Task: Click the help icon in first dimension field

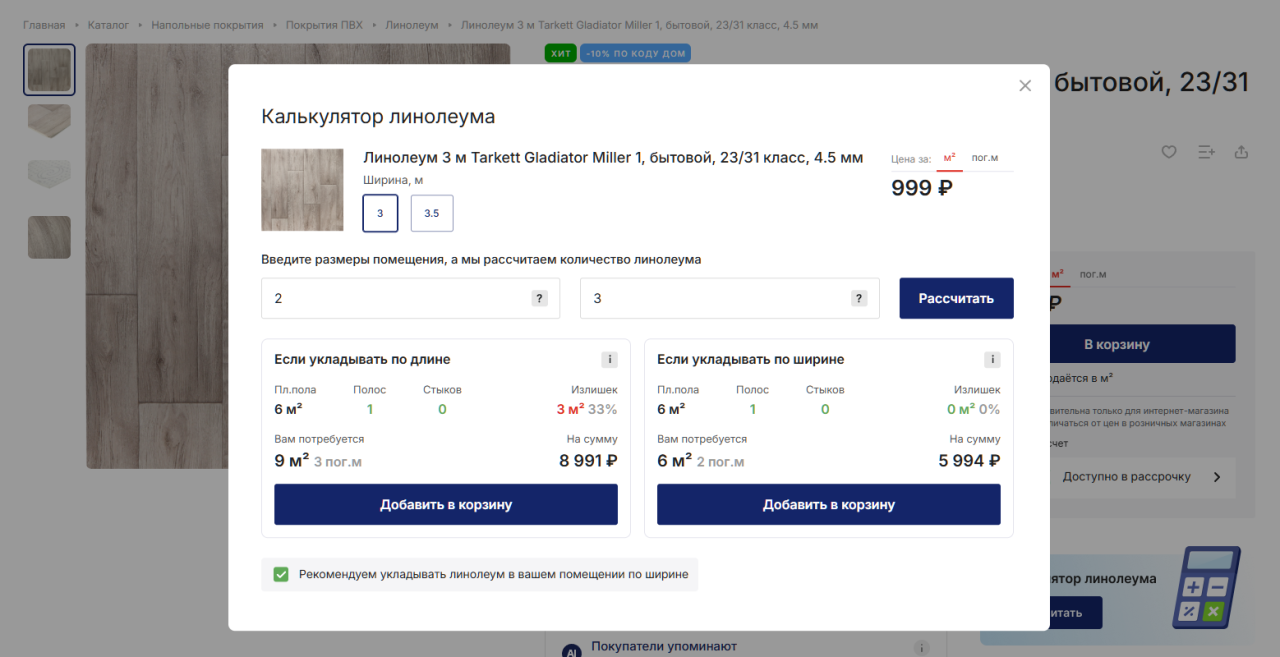Action: pyautogui.click(x=540, y=298)
